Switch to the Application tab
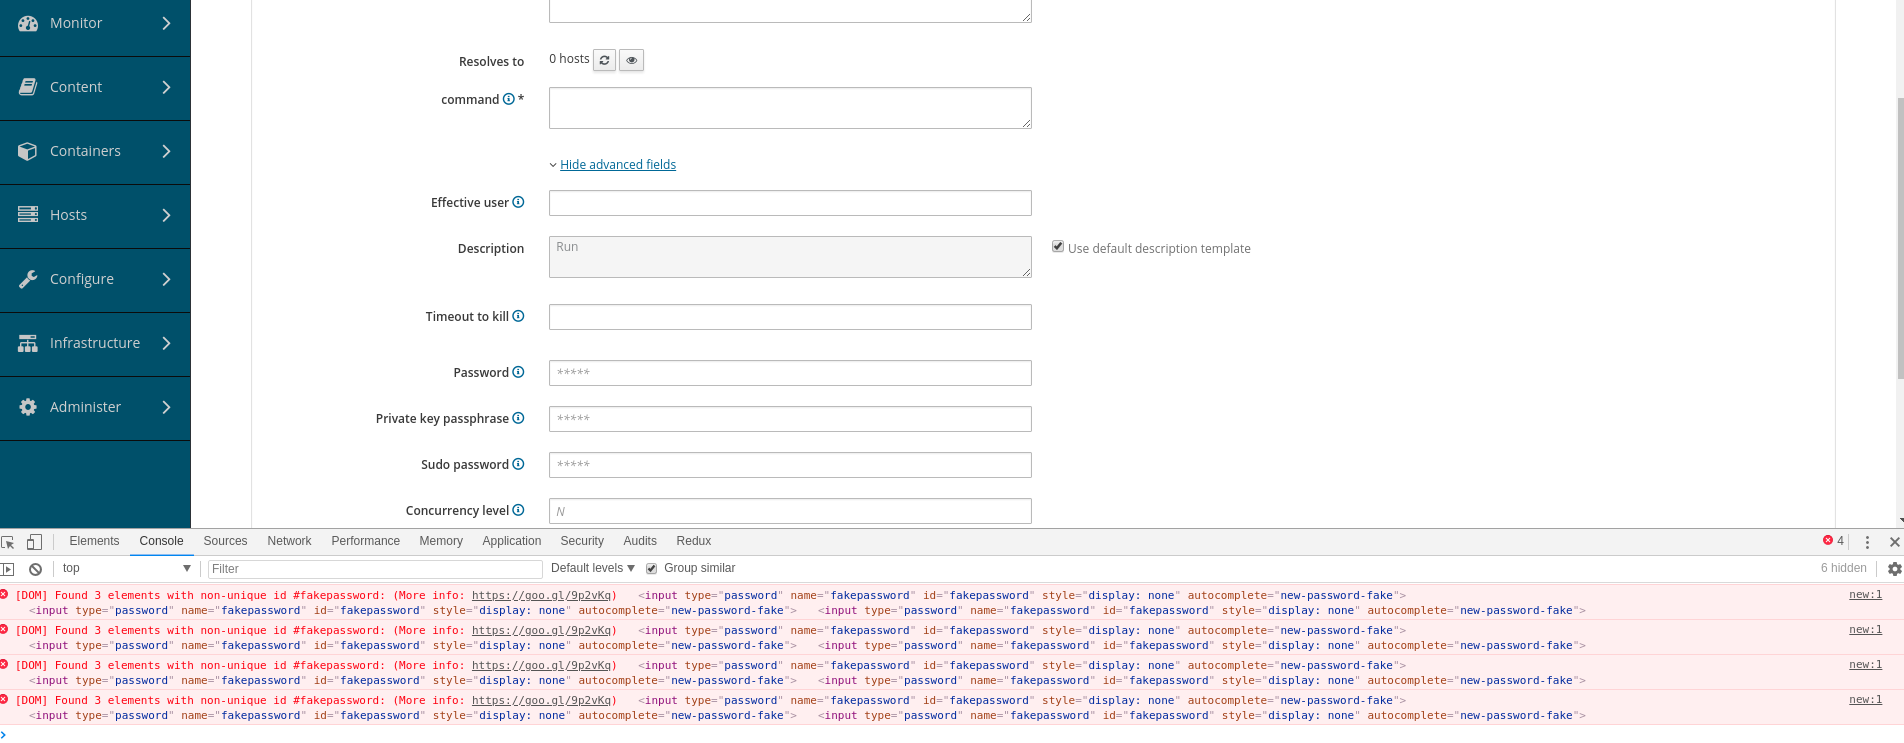Viewport: 1904px width, 743px height. (511, 541)
